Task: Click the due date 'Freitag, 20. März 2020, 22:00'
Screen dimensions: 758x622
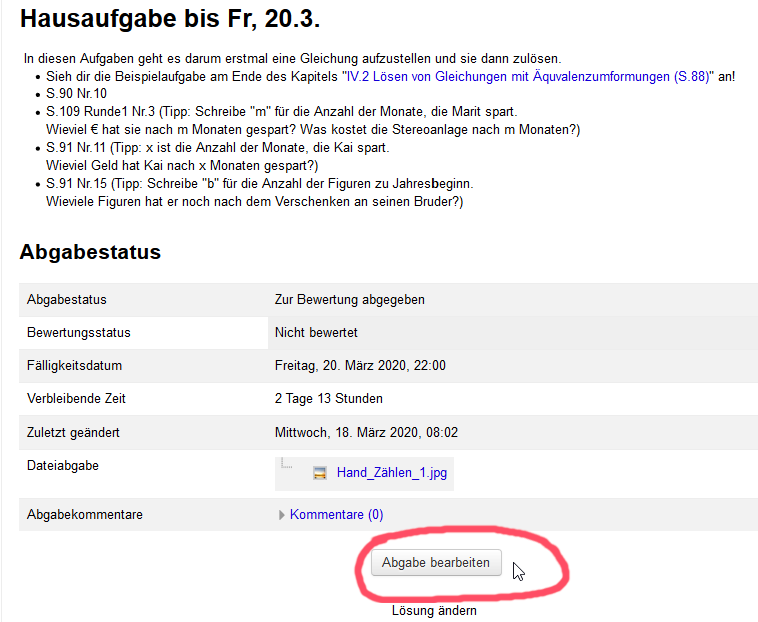Action: (x=360, y=365)
